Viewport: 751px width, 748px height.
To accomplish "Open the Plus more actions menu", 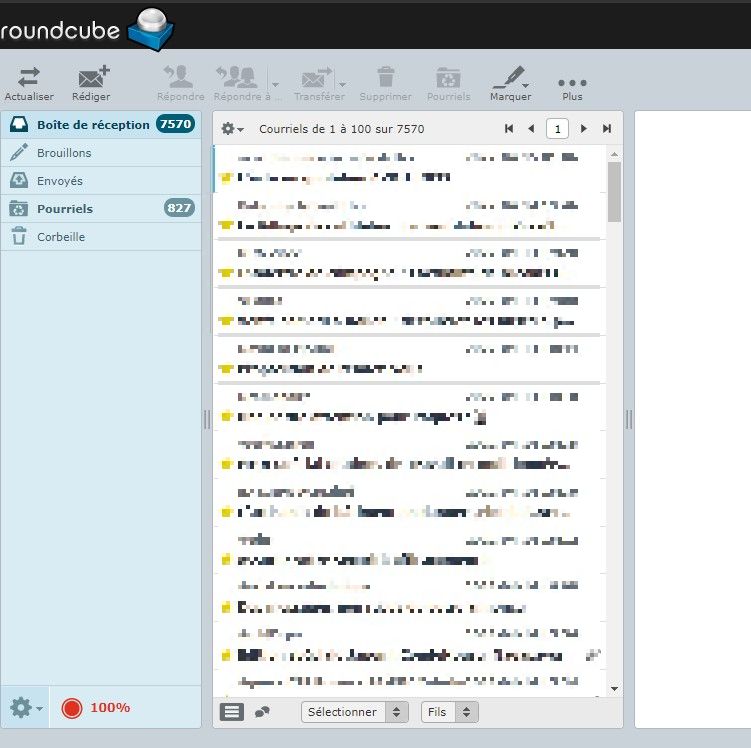I will click(x=572, y=82).
